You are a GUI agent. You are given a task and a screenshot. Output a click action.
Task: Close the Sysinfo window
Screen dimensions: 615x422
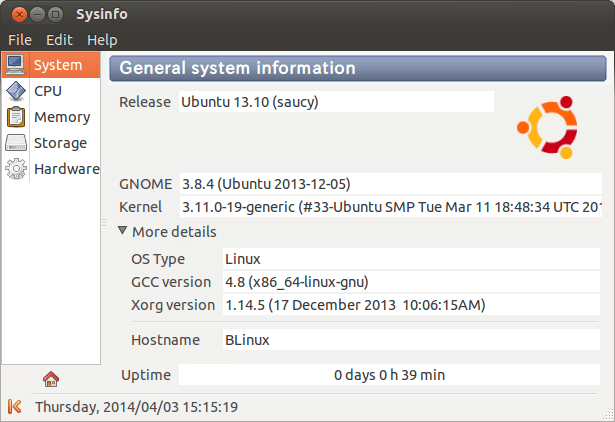coord(15,15)
